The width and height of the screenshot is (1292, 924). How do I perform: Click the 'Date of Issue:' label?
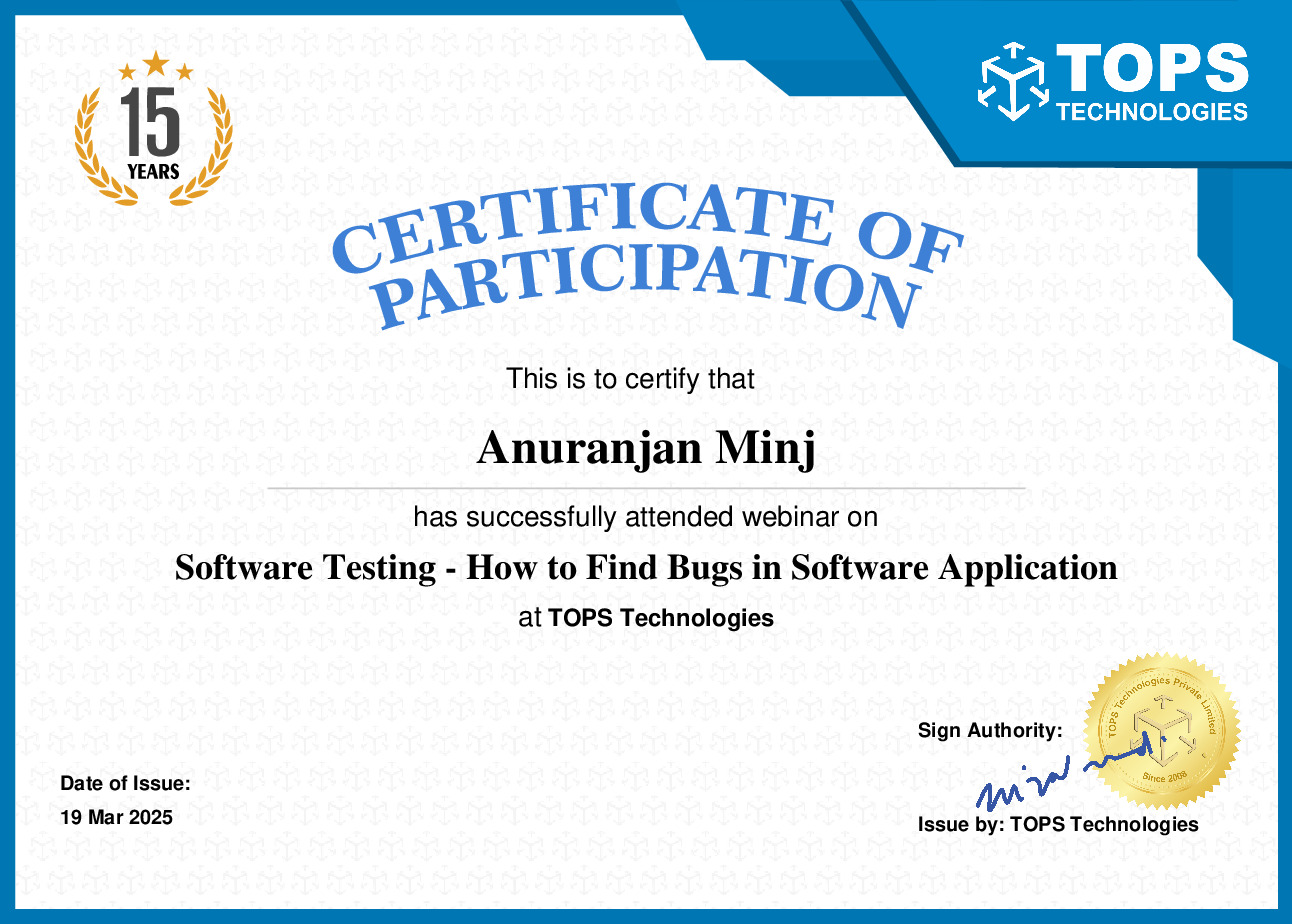coord(125,784)
